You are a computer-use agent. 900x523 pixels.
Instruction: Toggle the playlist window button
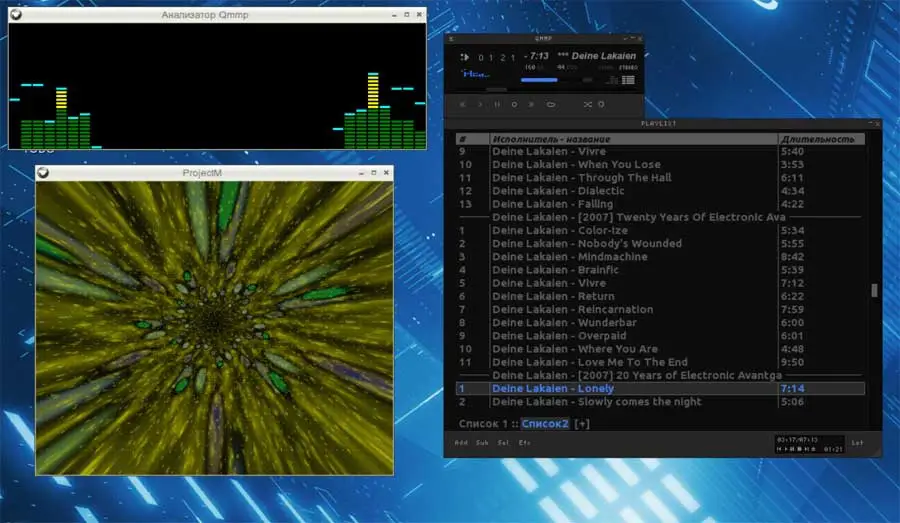[629, 80]
